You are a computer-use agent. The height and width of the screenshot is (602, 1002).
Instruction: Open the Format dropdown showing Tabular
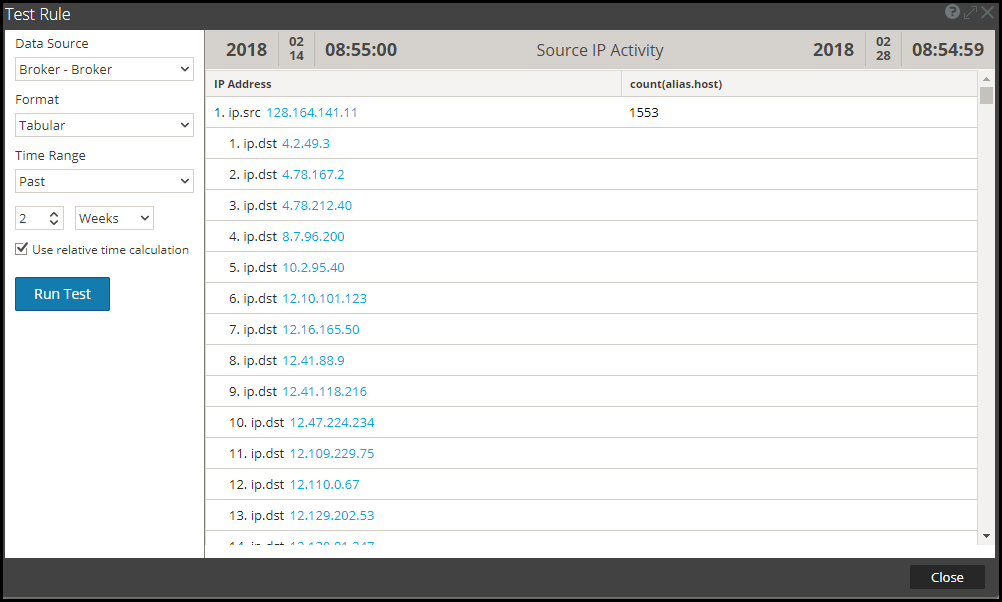point(104,125)
